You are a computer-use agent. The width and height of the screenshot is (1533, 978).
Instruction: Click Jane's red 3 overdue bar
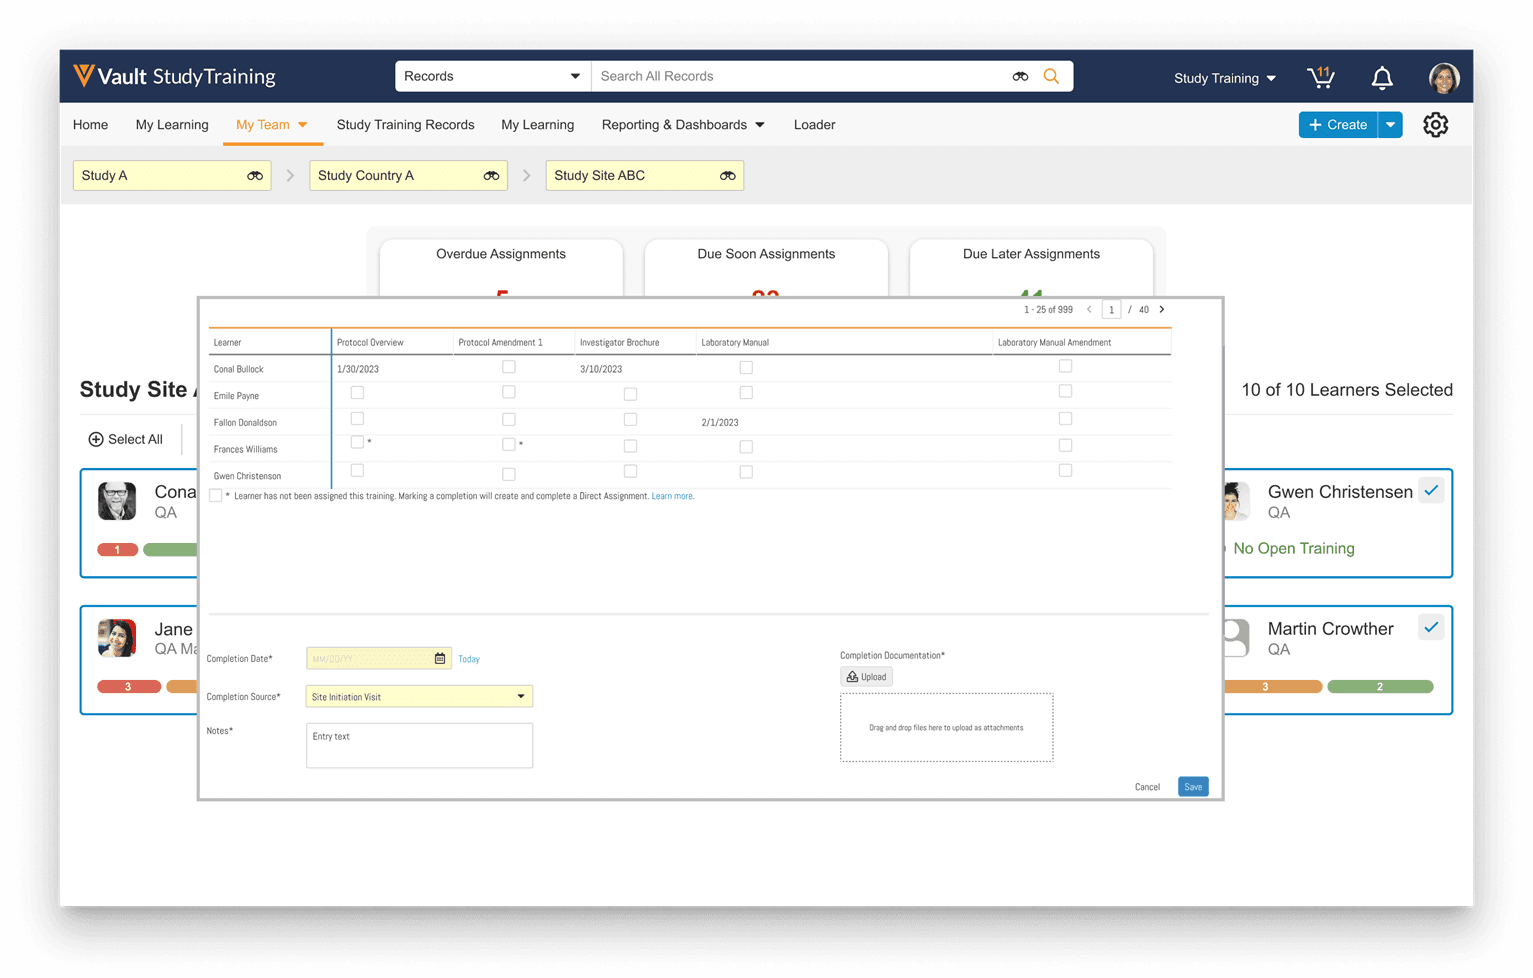pyautogui.click(x=128, y=687)
